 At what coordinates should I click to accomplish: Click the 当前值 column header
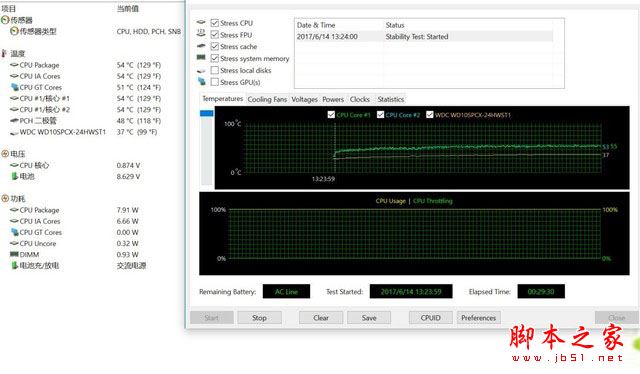127,9
